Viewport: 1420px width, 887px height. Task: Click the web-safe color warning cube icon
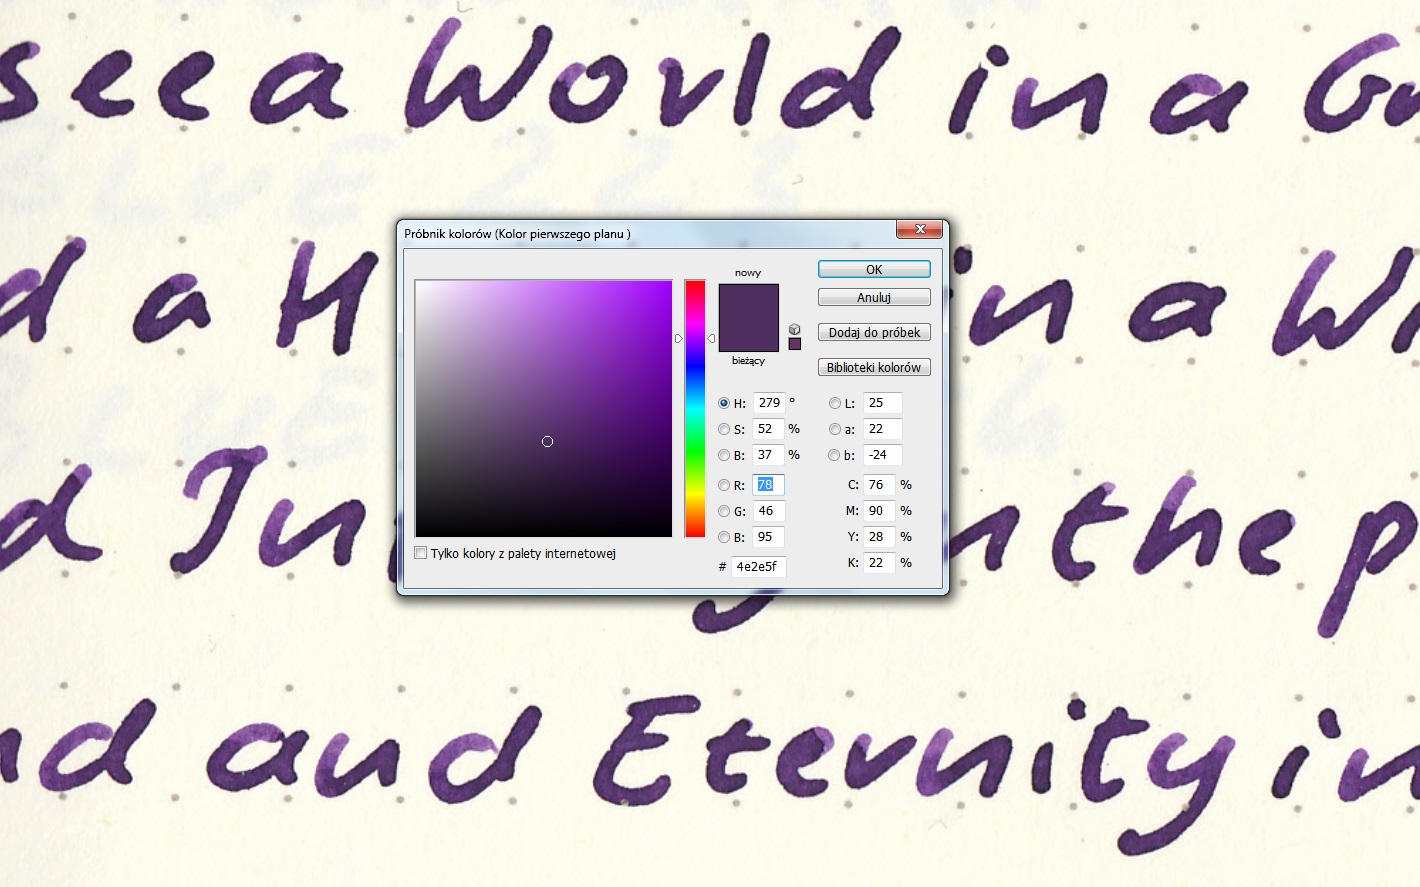tap(794, 329)
